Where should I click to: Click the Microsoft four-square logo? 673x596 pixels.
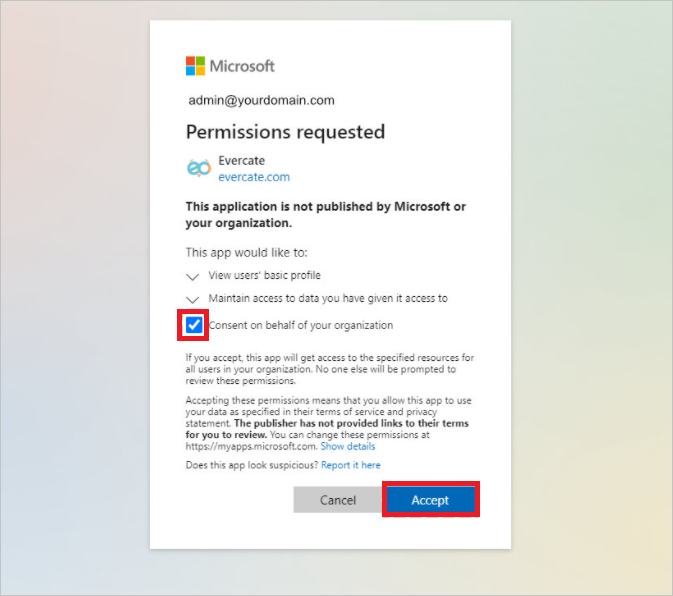pos(195,66)
